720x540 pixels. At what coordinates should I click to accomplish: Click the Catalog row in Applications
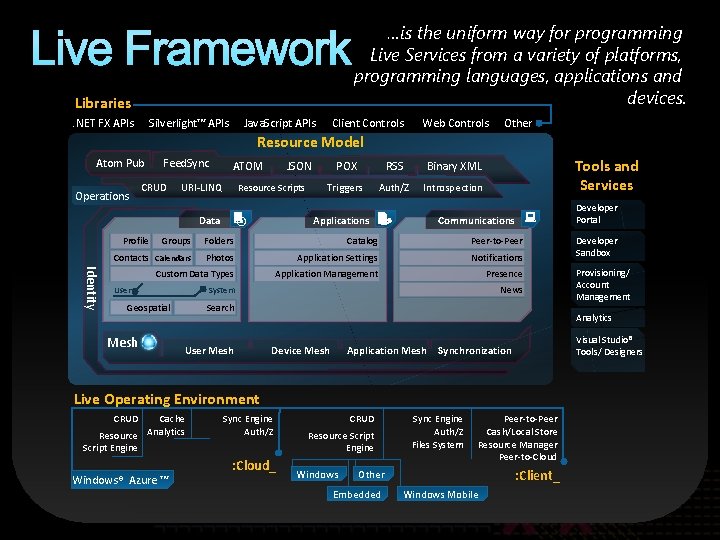(x=317, y=241)
